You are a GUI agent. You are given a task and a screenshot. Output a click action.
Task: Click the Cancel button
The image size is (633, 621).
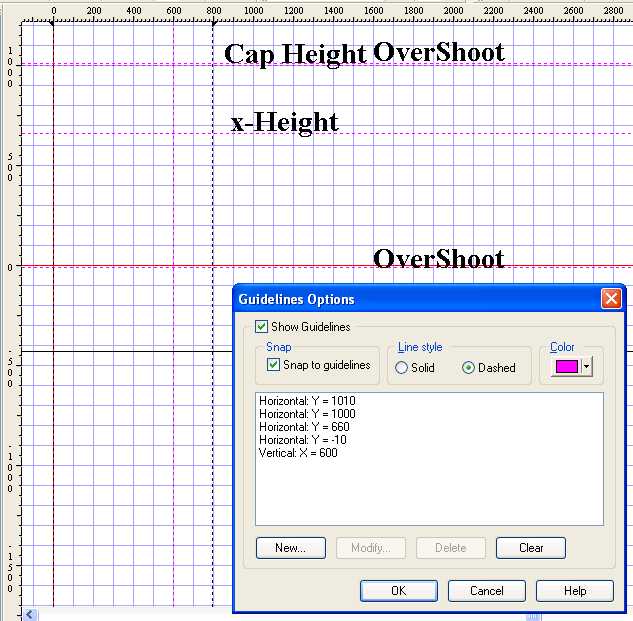tap(486, 591)
